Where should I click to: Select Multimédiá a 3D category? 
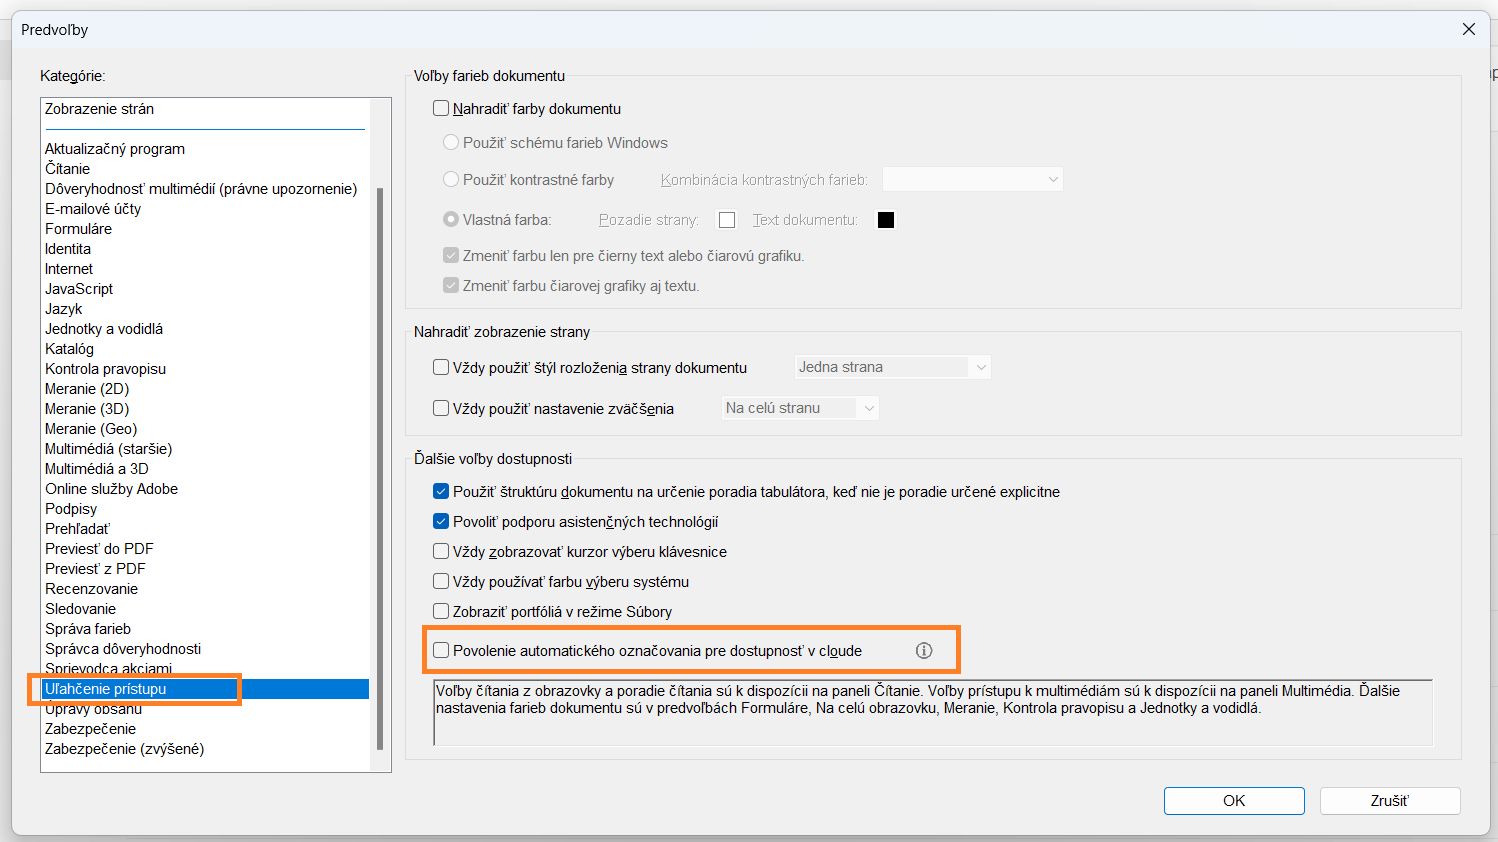tap(97, 469)
